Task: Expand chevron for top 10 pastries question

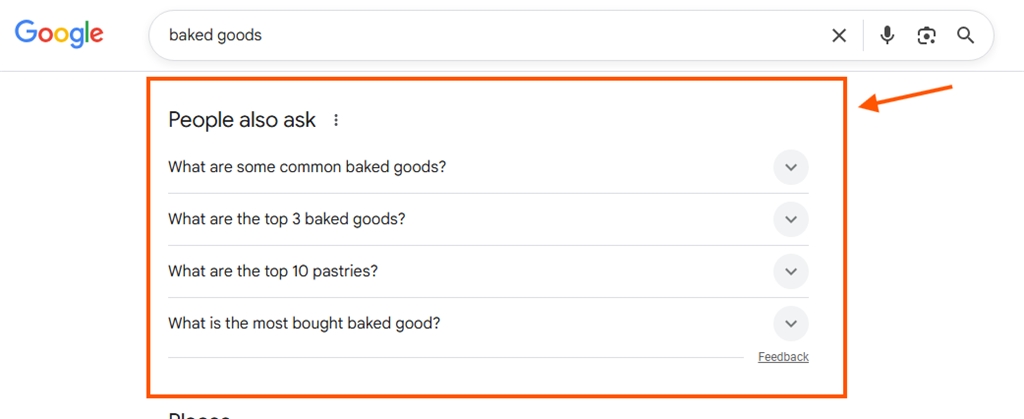Action: 791,271
